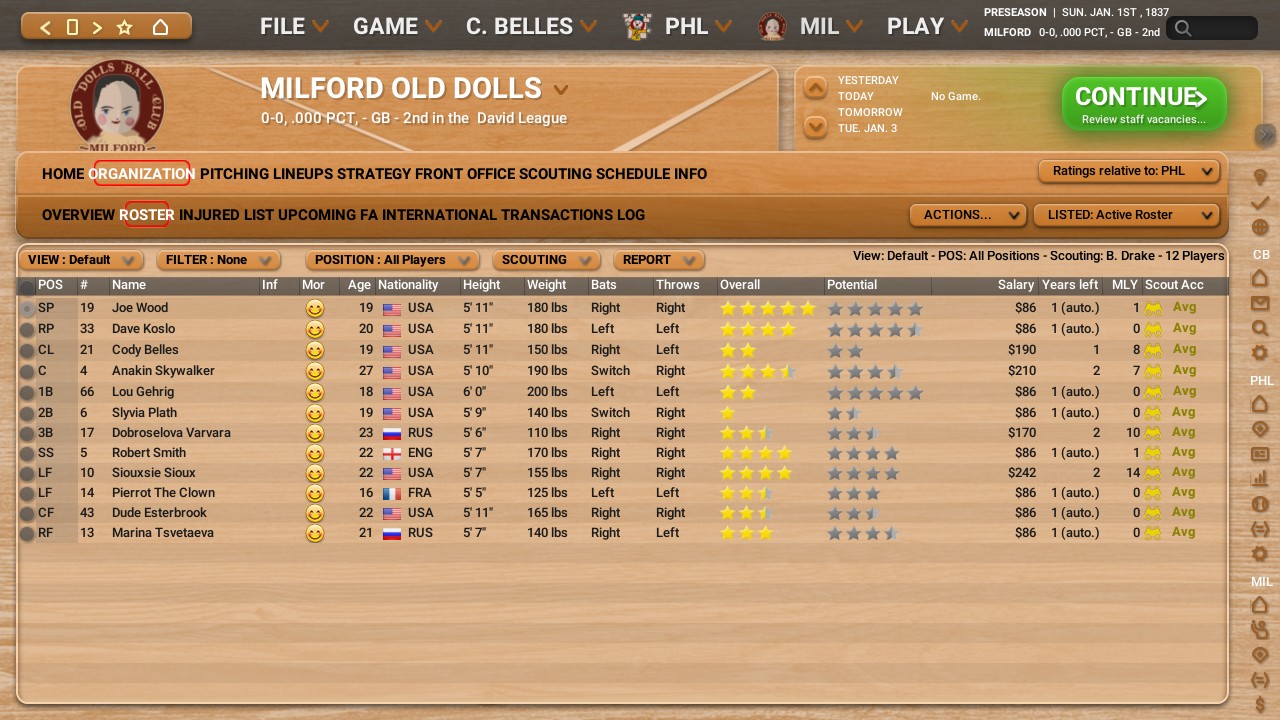This screenshot has height=720, width=1280.
Task: Click the home icon in top navigation
Action: (x=160, y=27)
